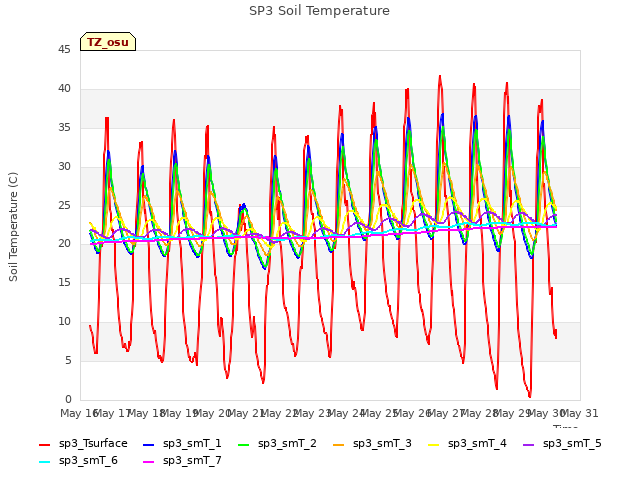Click the 15 y-axis tick label
Image resolution: width=640 pixels, height=480 pixels.
click(x=64, y=282)
